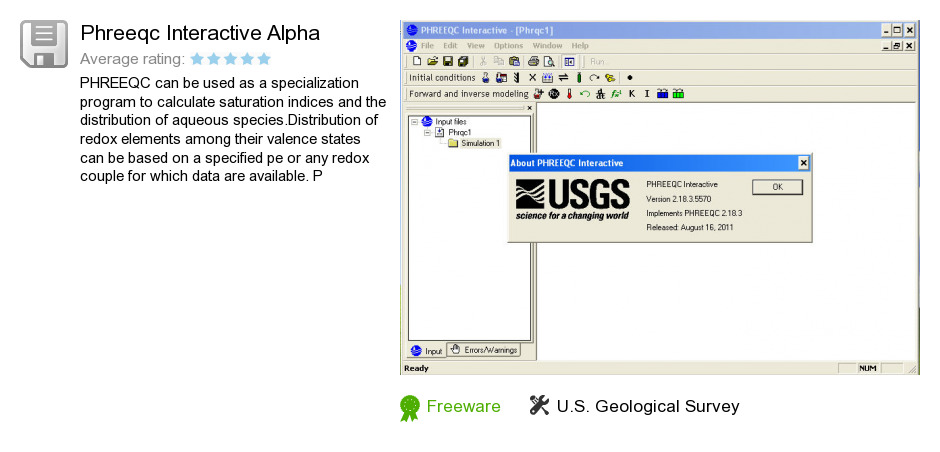The width and height of the screenshot is (940, 452).
Task: Restore the inner Phrqc1 document window
Action: pos(897,46)
